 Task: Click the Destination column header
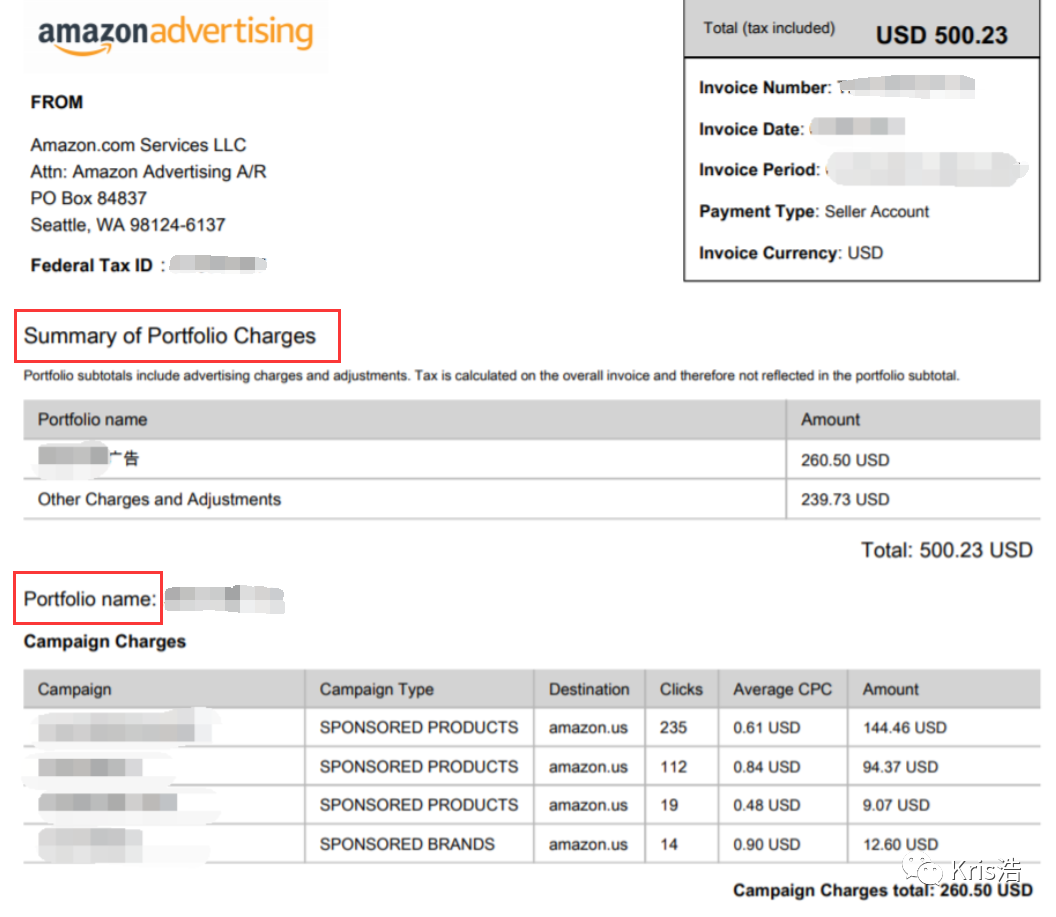coord(589,689)
